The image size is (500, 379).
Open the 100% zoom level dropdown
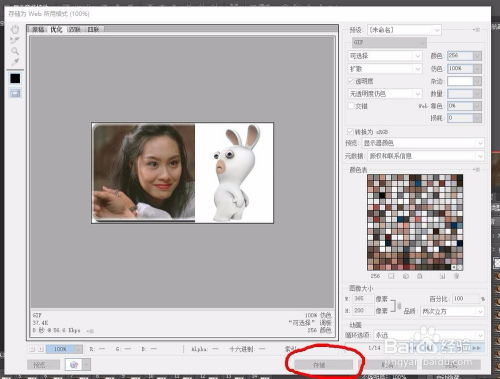64,349
